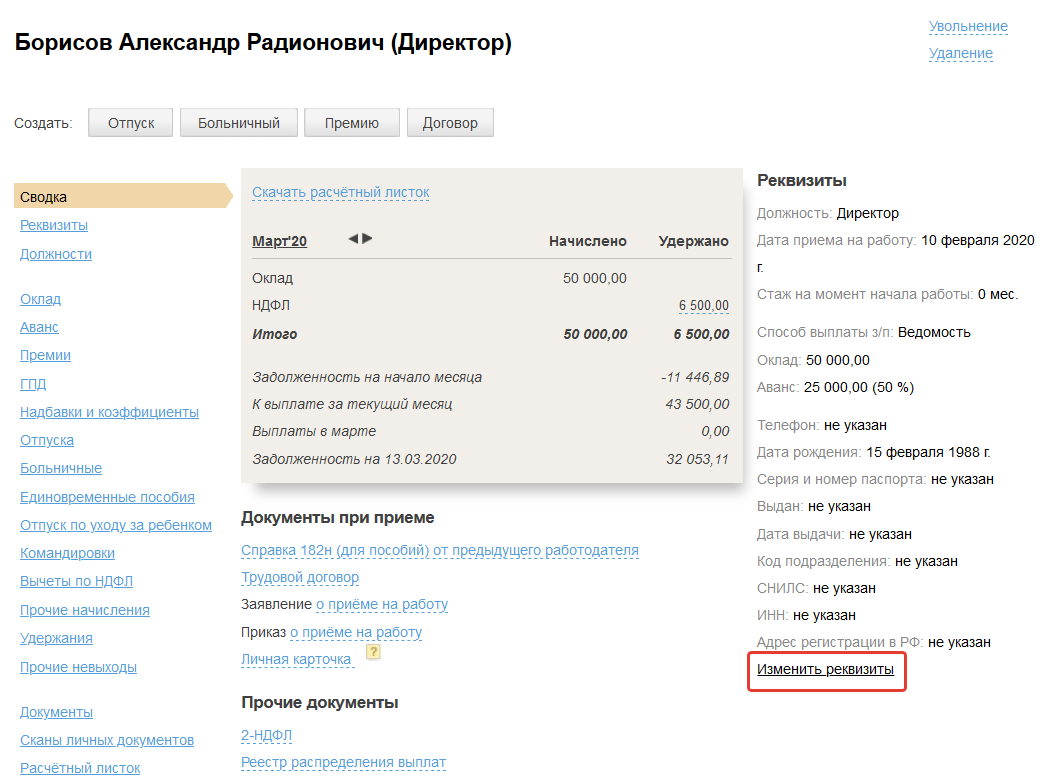
Task: Open Изменить реквизиты link
Action: 825,669
